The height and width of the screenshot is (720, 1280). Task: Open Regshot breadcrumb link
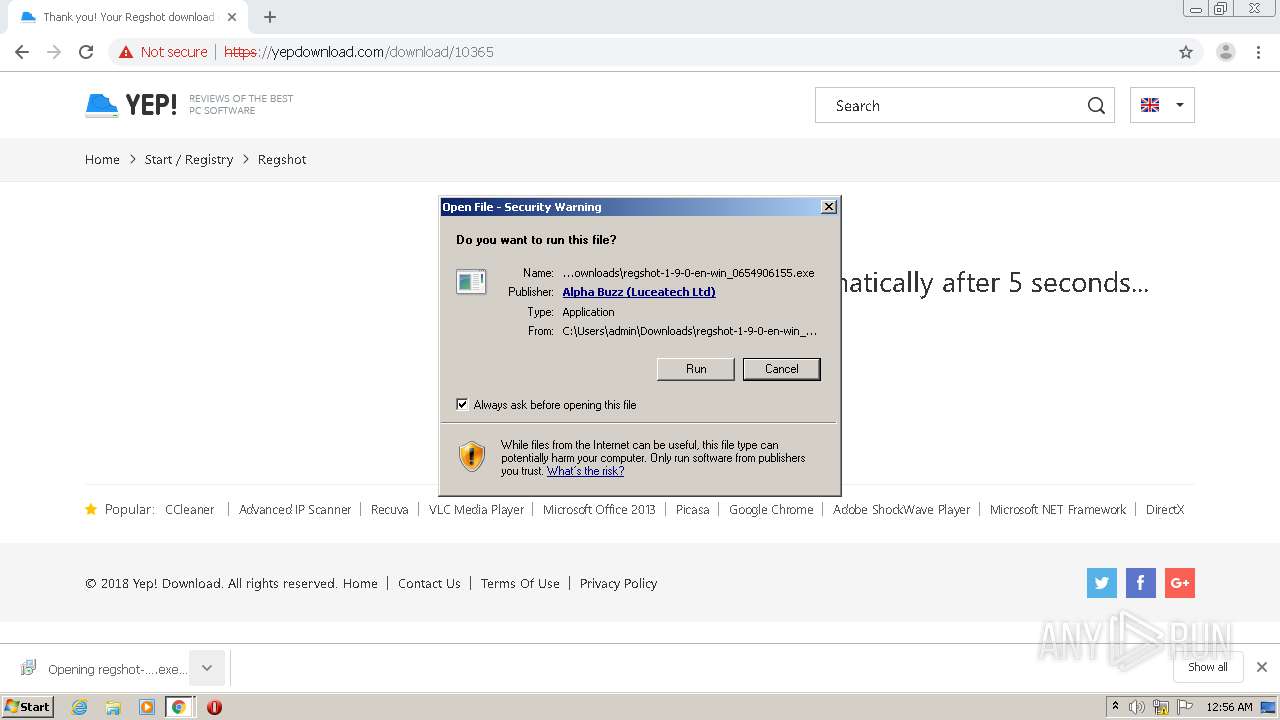coord(282,159)
